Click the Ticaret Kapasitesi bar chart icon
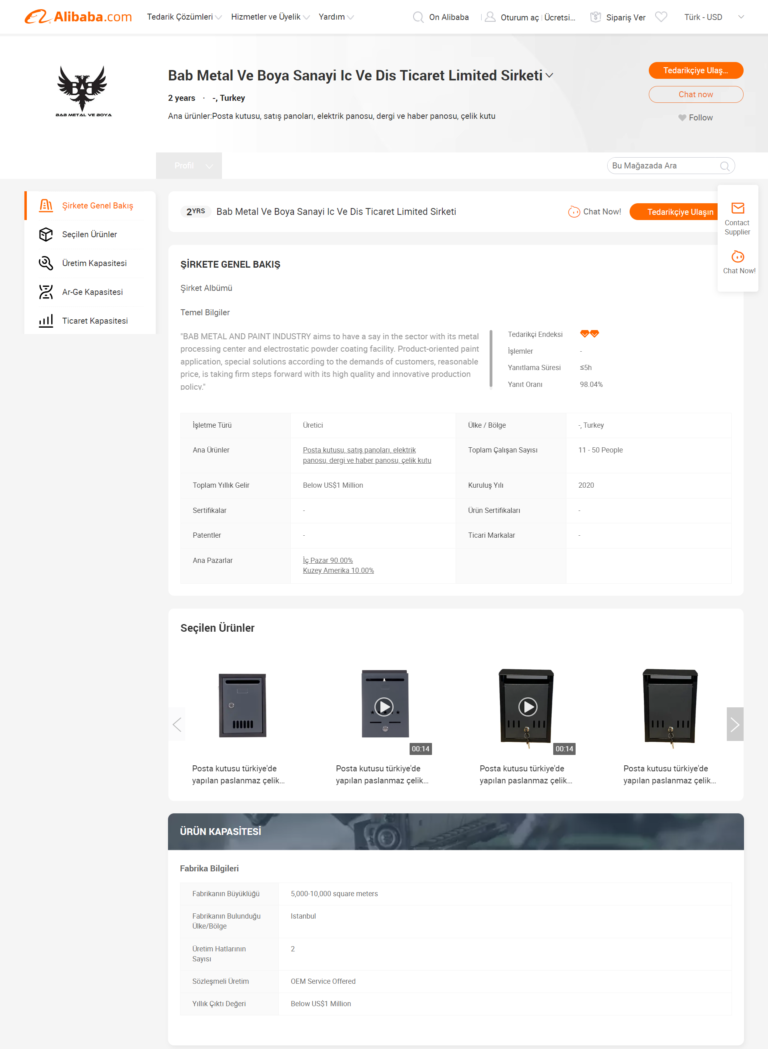This screenshot has height=1049, width=768. click(x=45, y=320)
